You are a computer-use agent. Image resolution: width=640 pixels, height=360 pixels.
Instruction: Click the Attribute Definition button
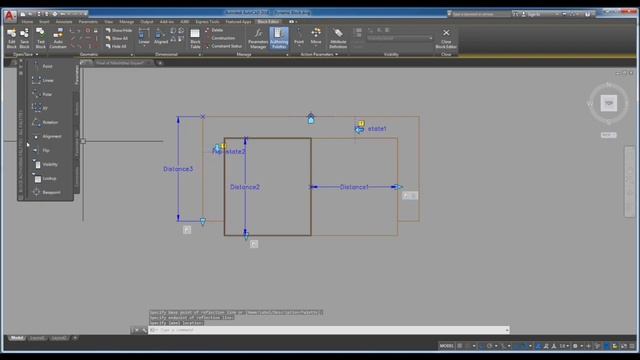click(338, 38)
